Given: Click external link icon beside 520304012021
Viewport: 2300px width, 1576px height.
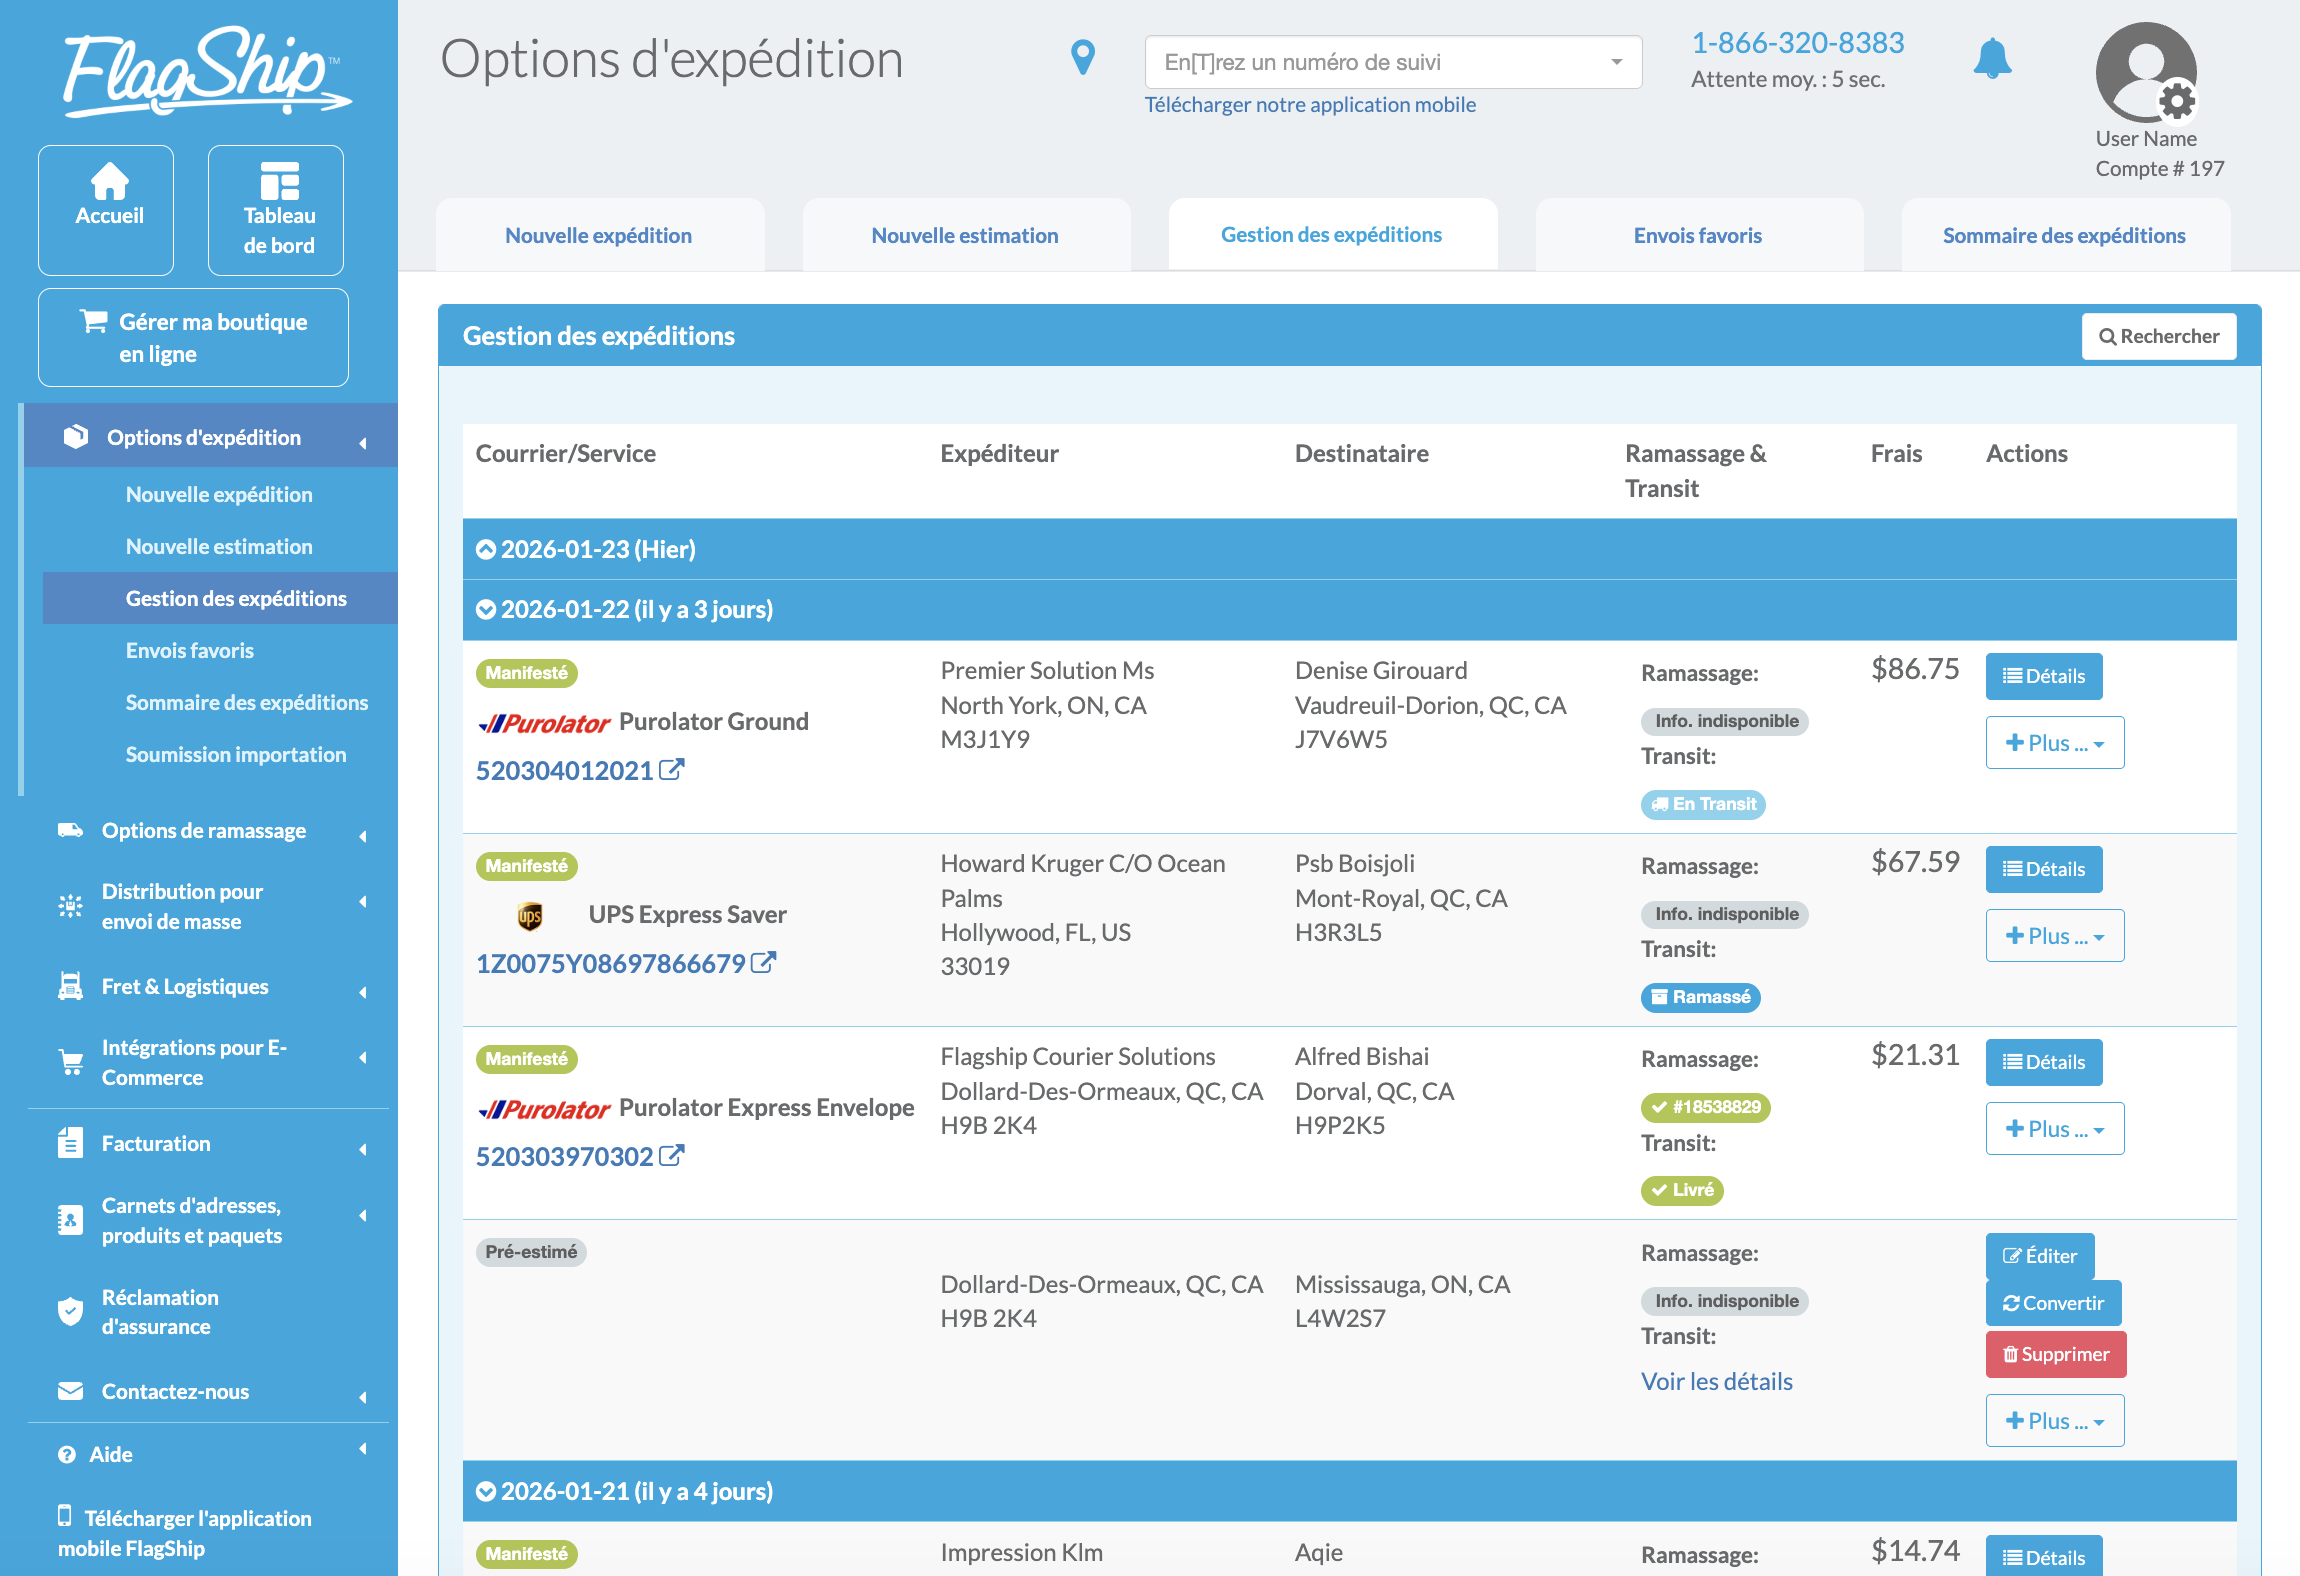Looking at the screenshot, I should click(x=672, y=770).
